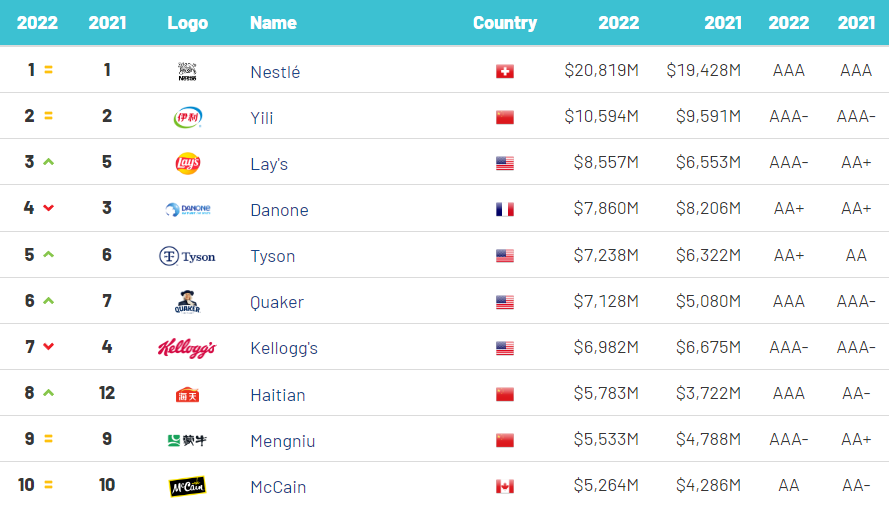The height and width of the screenshot is (507, 890).
Task: Click the Tyson logo
Action: coord(187,256)
